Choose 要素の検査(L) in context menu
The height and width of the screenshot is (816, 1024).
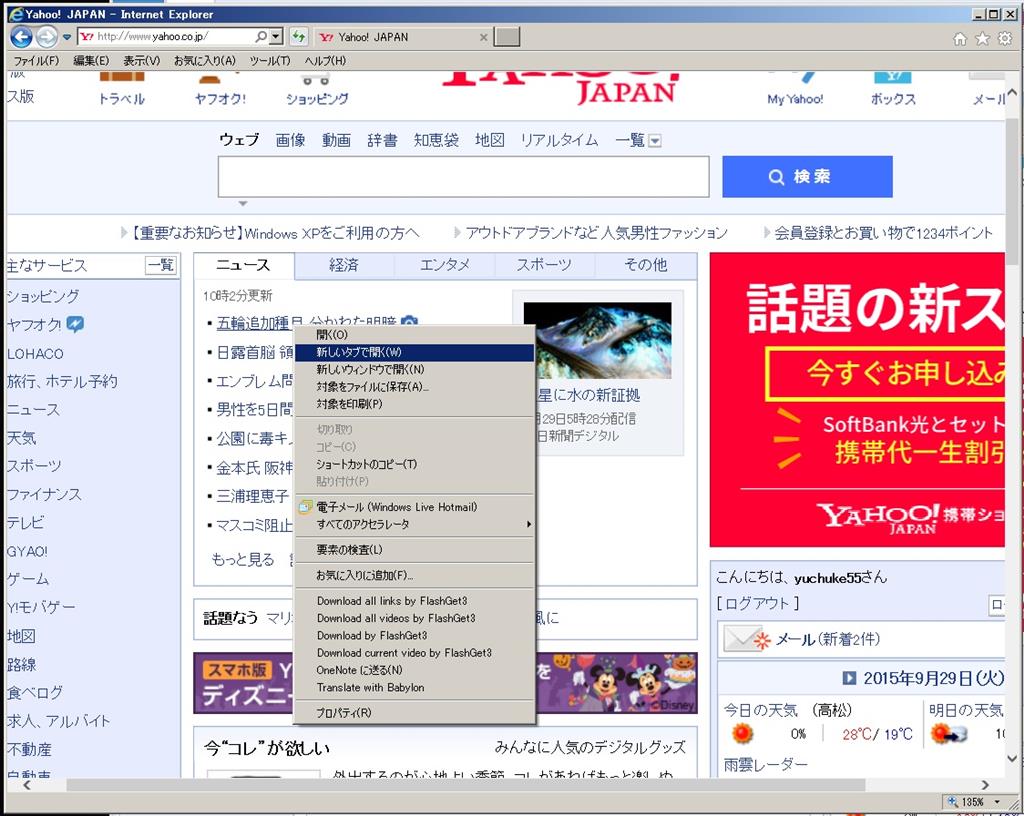click(x=415, y=550)
